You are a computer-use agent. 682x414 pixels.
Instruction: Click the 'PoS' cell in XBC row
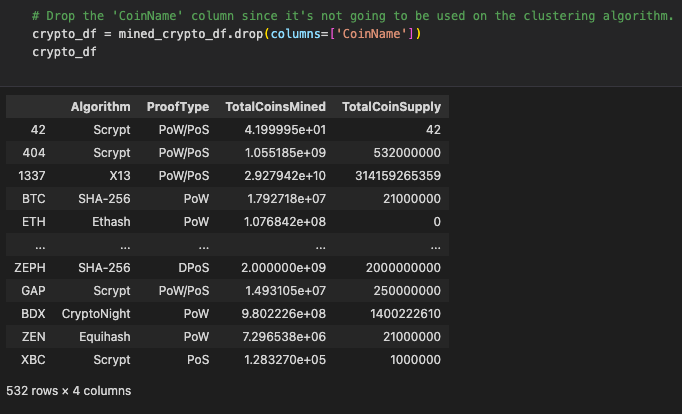[x=198, y=360]
